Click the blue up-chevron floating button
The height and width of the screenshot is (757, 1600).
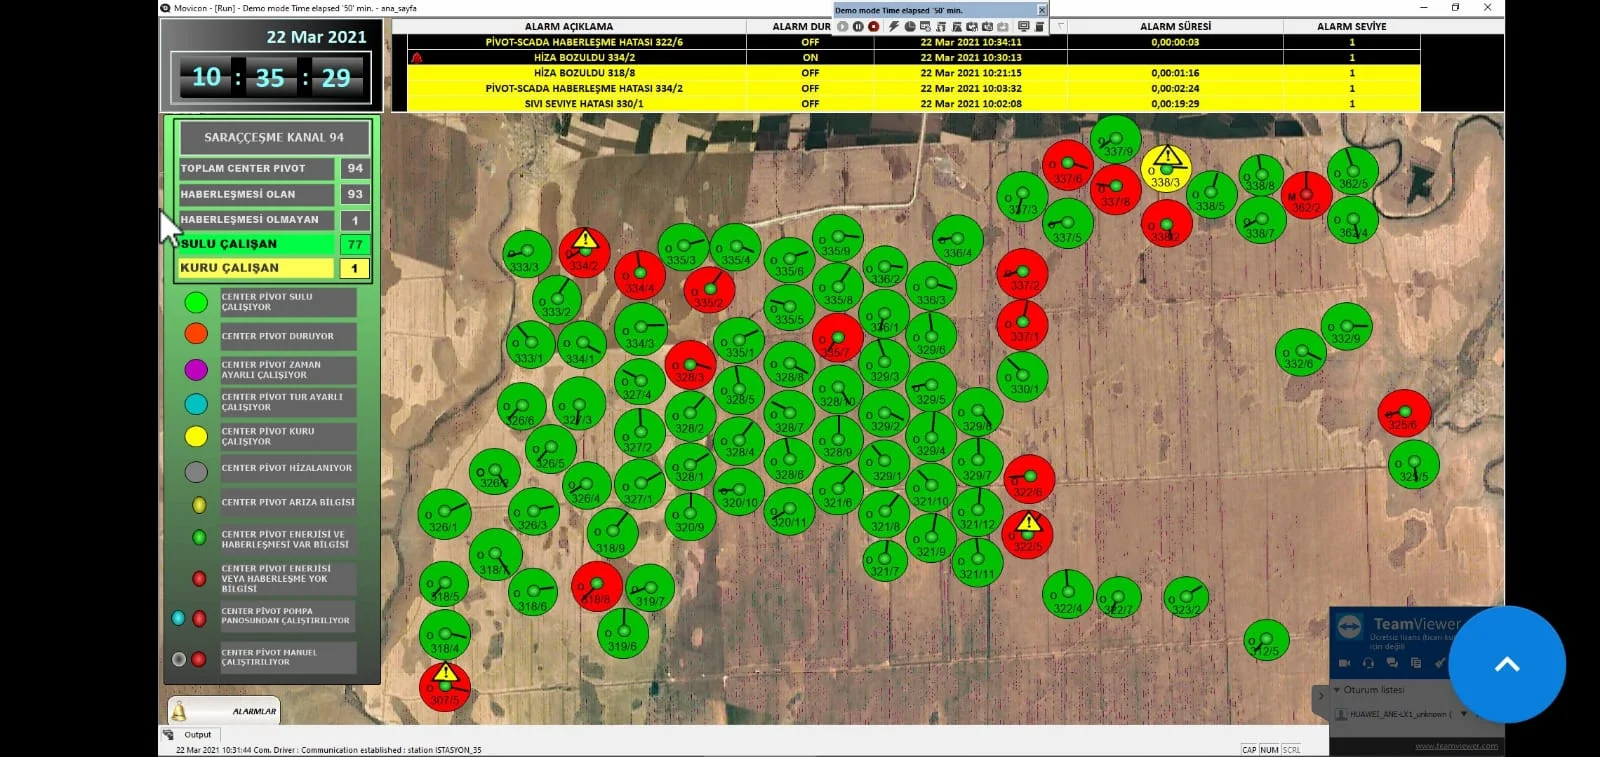(x=1506, y=664)
